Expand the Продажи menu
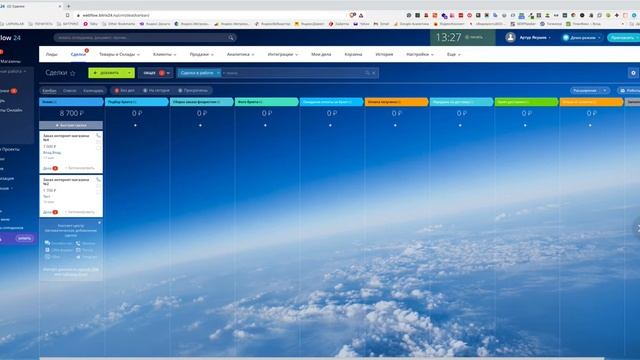Viewport: 640px width, 360px height. (202, 54)
